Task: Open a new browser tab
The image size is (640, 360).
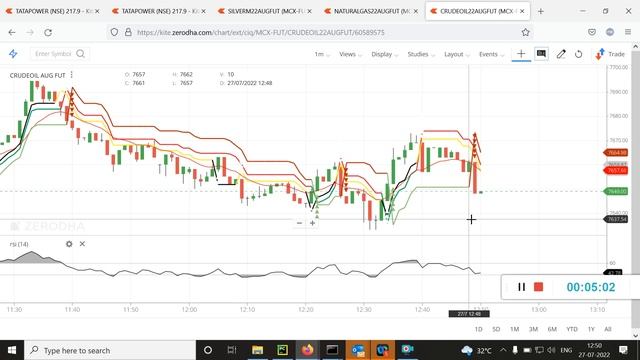Action: pos(540,11)
